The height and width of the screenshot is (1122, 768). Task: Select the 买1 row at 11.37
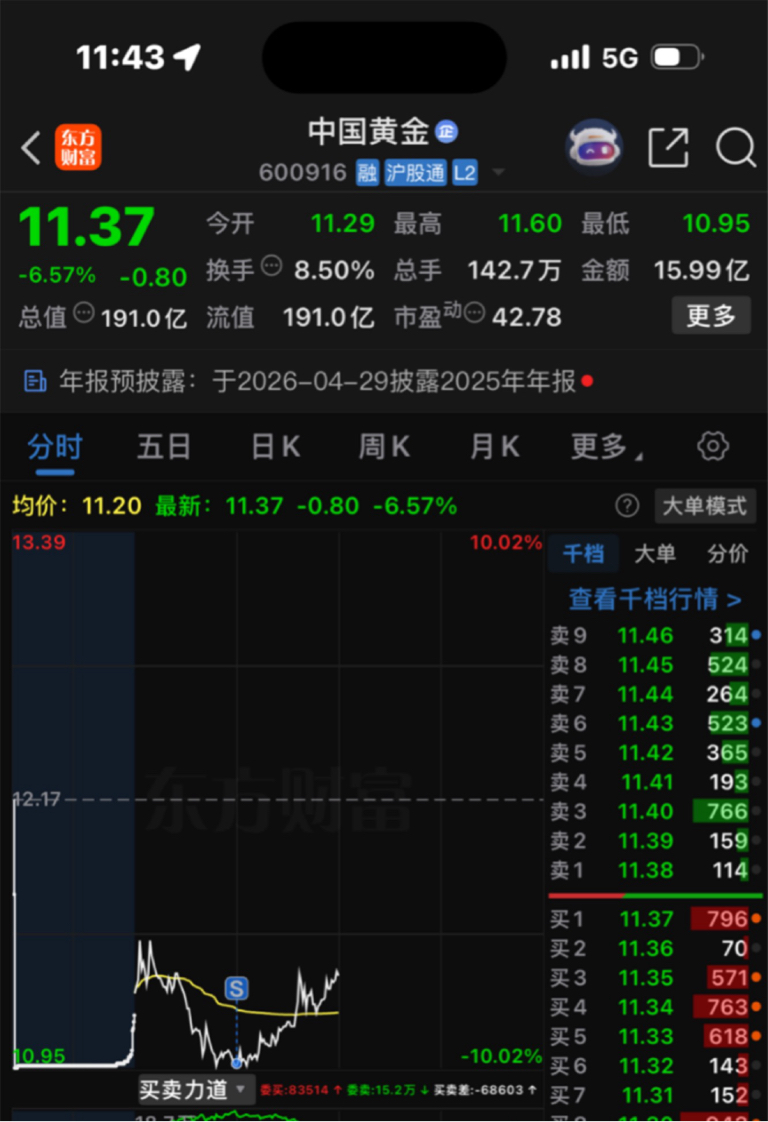(655, 919)
